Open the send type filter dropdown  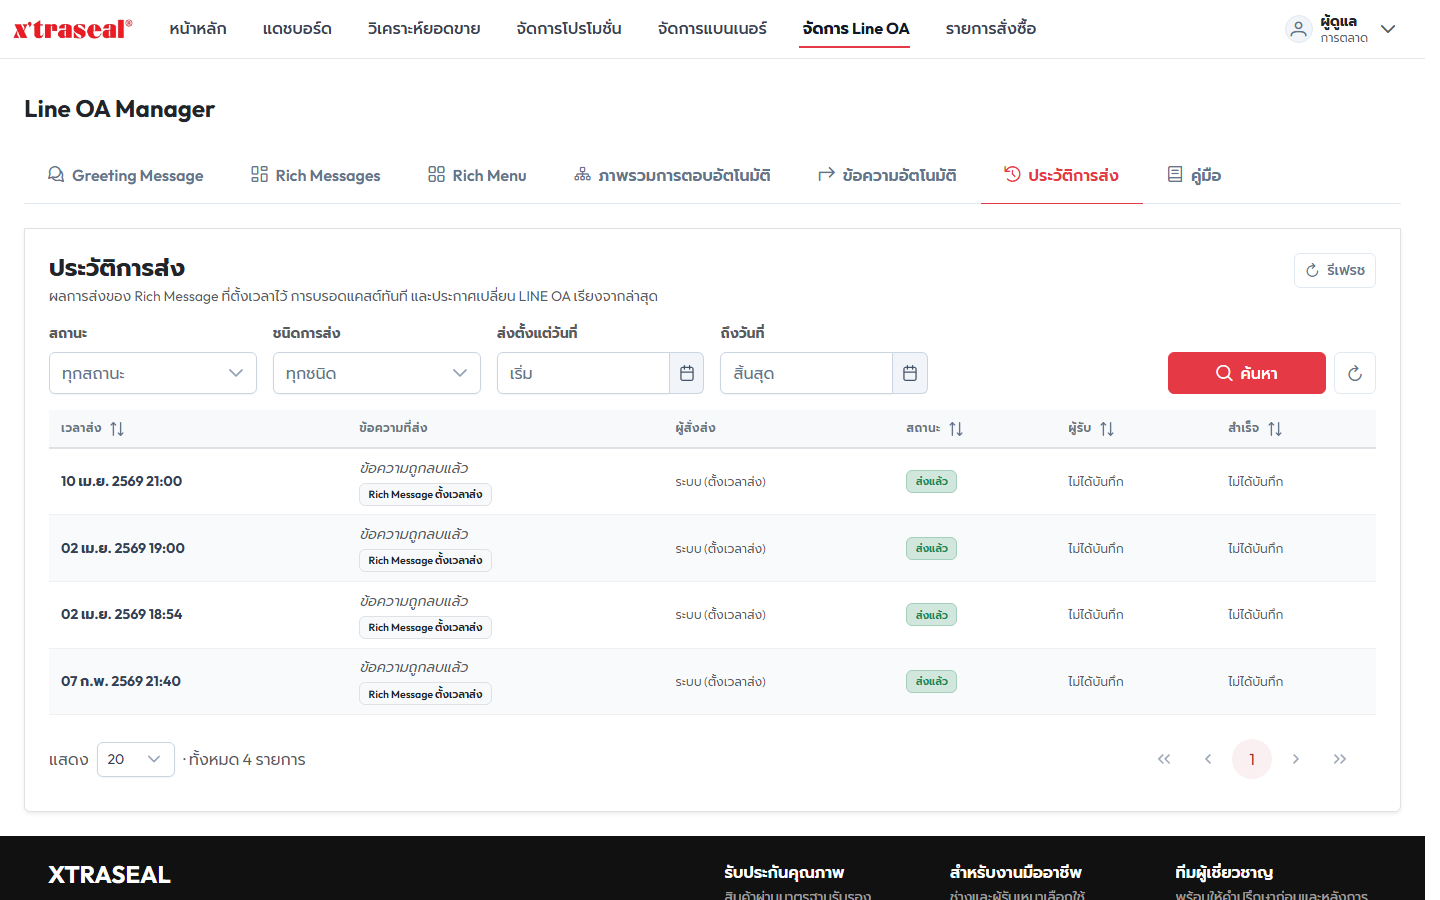point(377,373)
